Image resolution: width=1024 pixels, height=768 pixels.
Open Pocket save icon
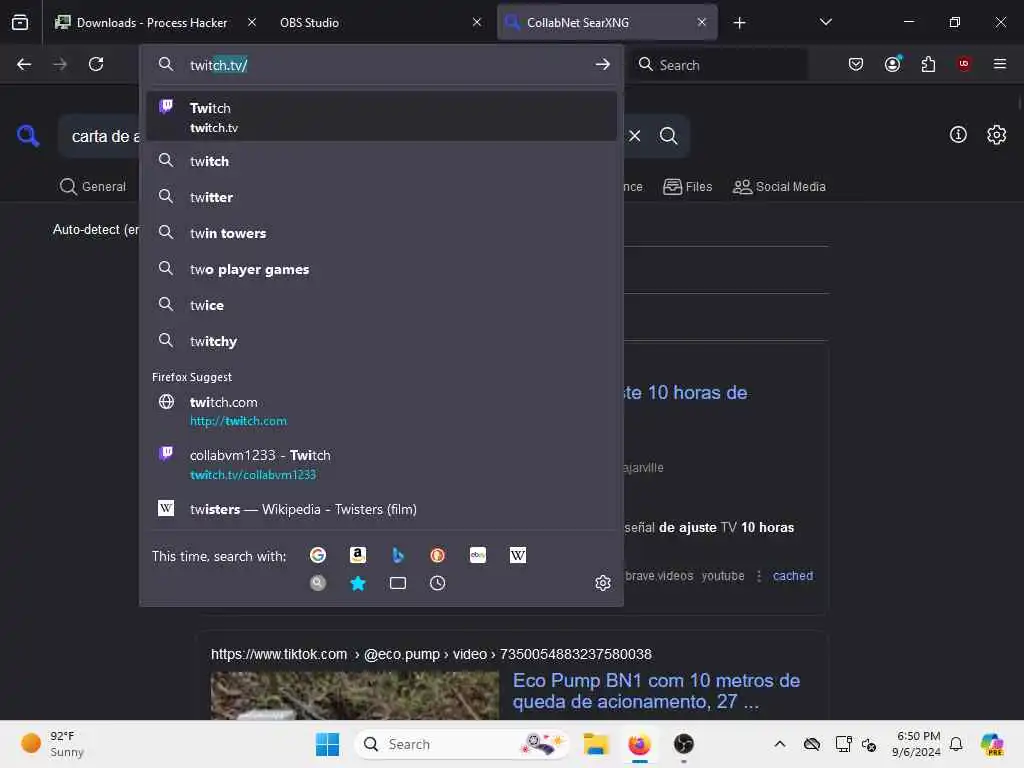tap(856, 64)
